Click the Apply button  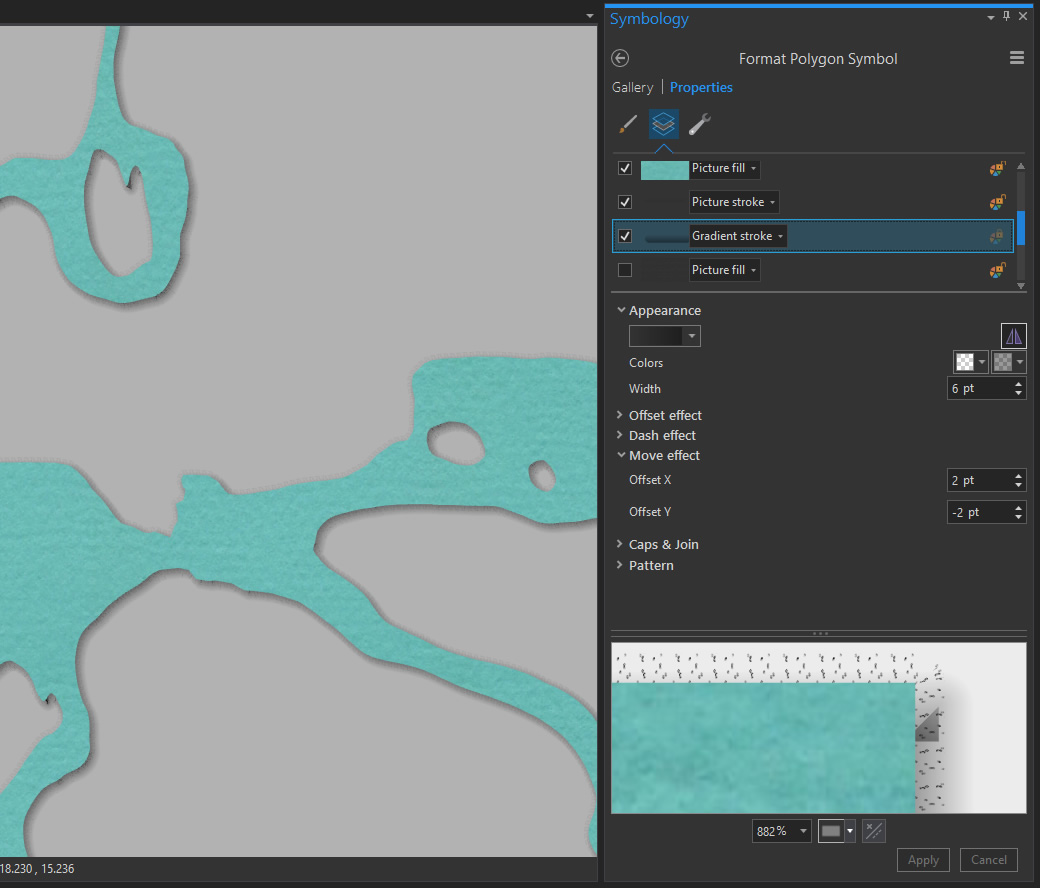(923, 860)
